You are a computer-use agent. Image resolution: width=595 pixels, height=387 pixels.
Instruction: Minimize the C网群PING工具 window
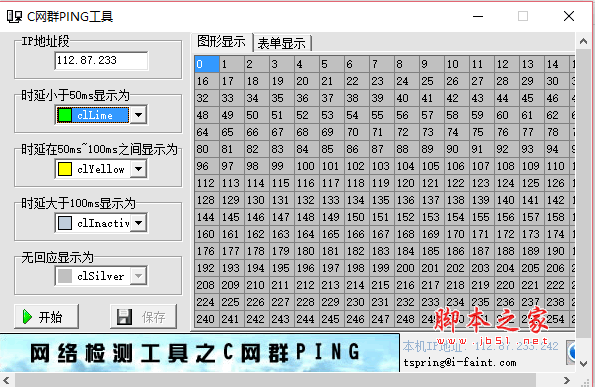(x=478, y=16)
